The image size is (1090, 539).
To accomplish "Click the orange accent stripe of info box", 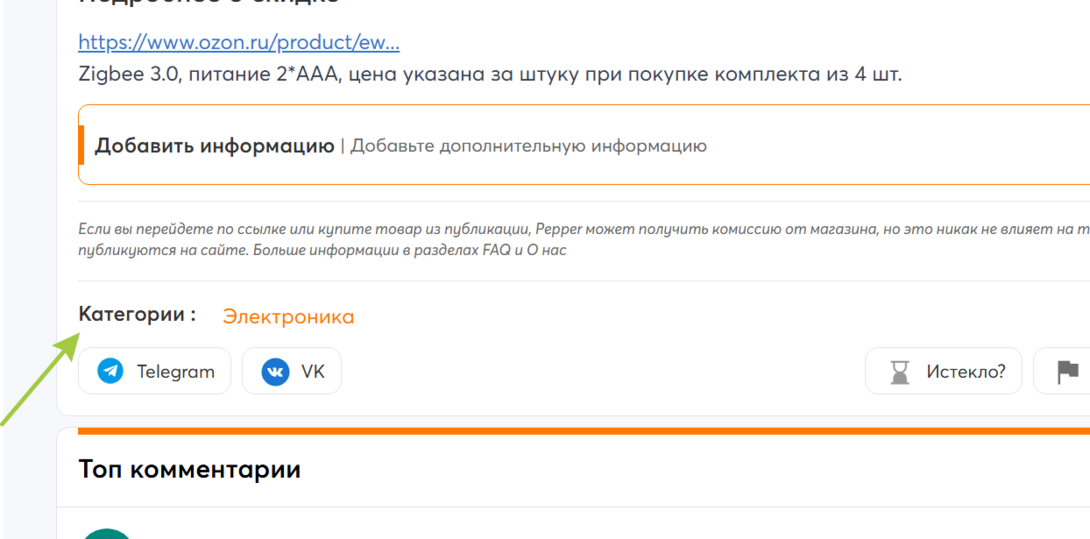I will pyautogui.click(x=81, y=145).
